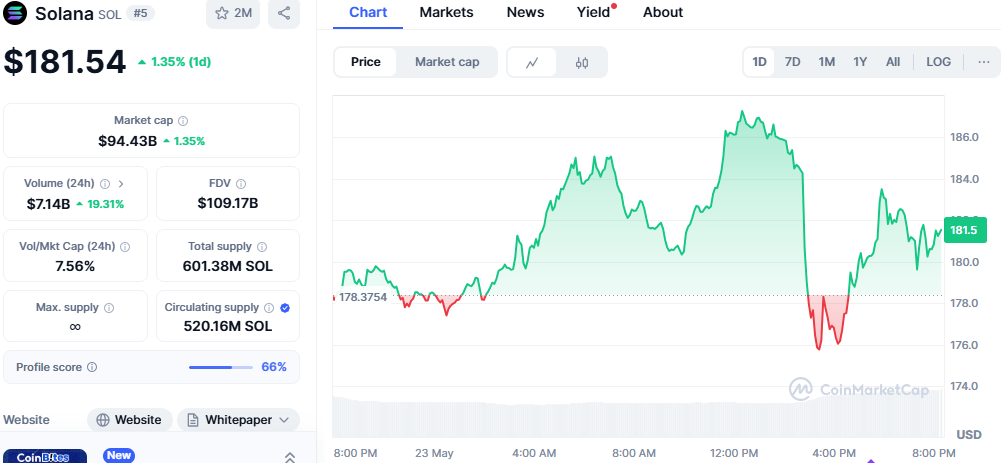This screenshot has height=463, width=1001.
Task: Click the 66% profile score value
Action: (274, 367)
